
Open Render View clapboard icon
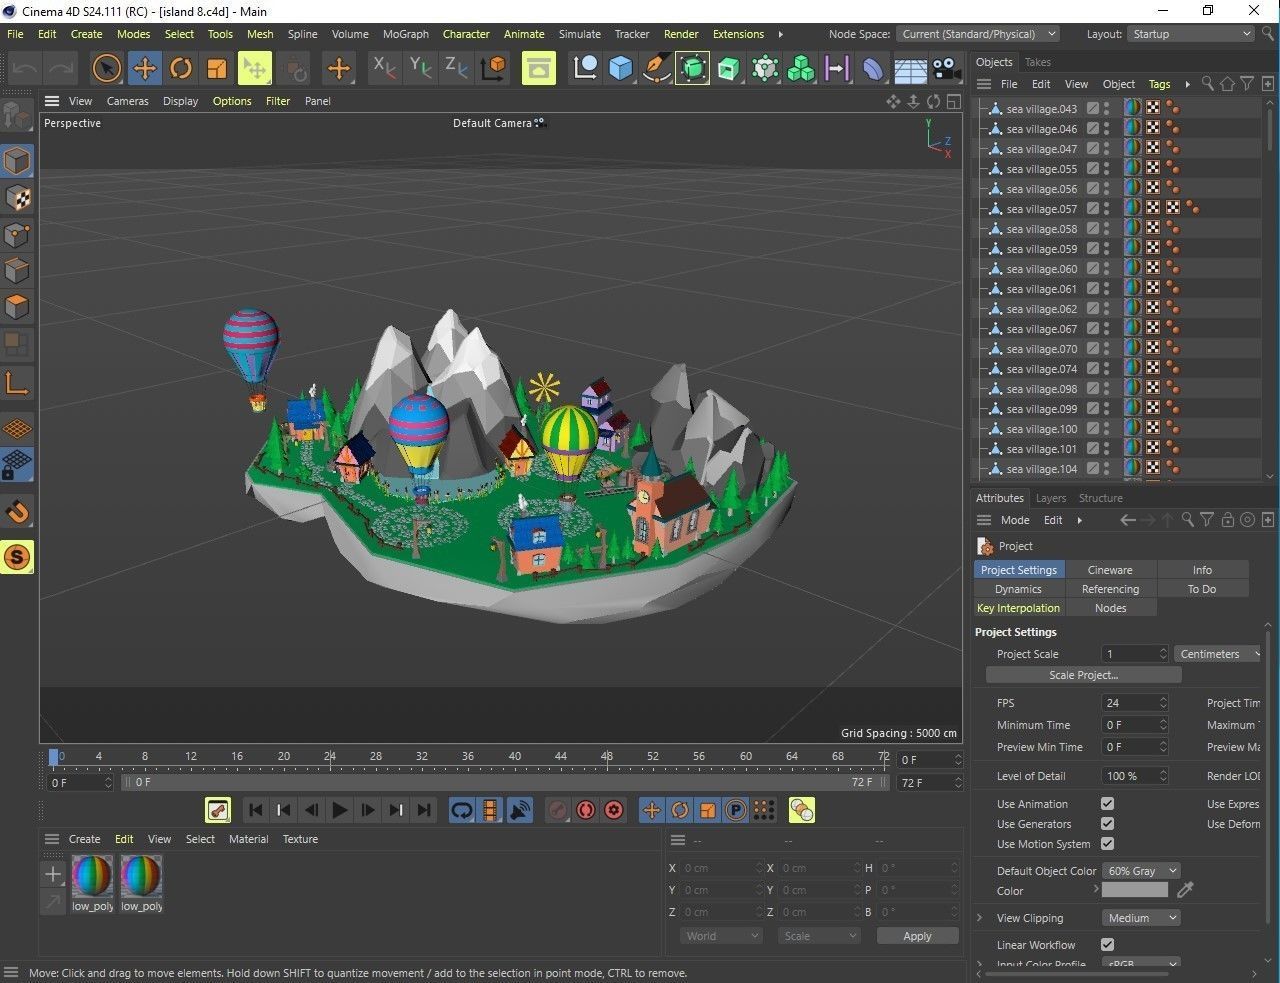tap(538, 68)
